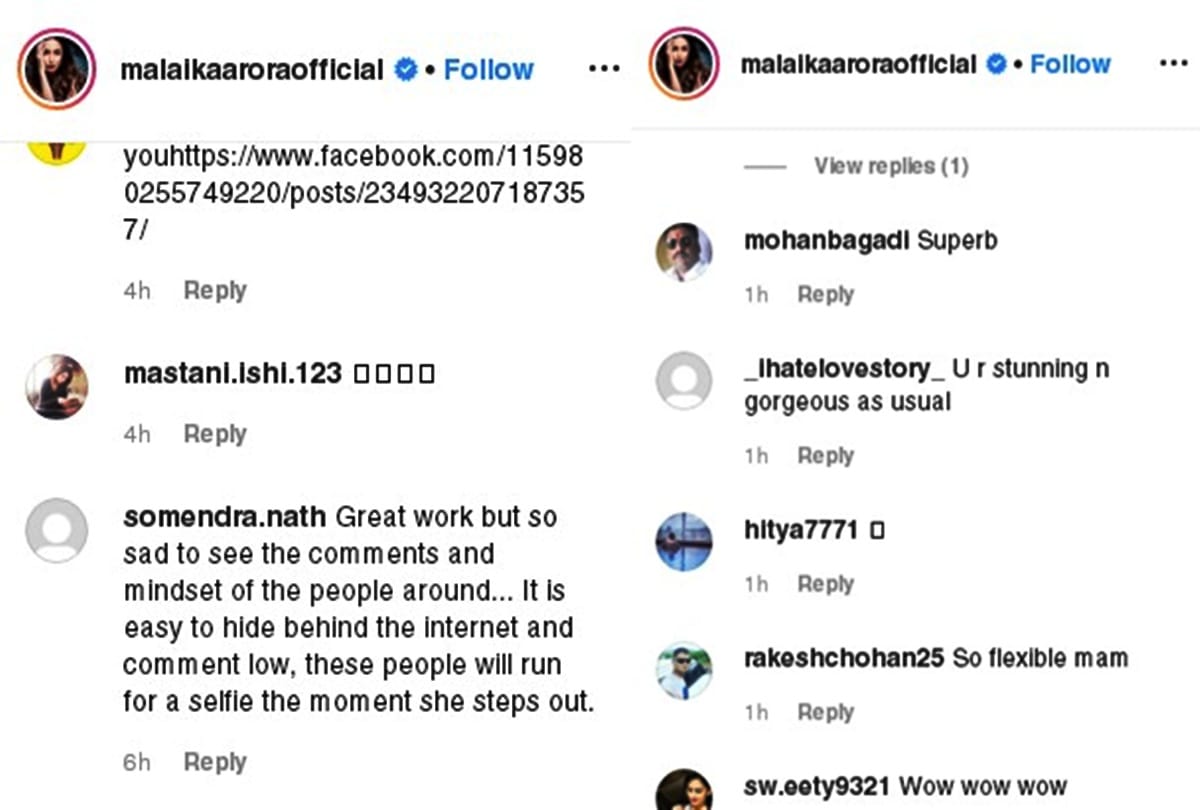This screenshot has width=1200, height=810.
Task: Follow malaikaaroraofficial in the left panel
Action: (488, 70)
